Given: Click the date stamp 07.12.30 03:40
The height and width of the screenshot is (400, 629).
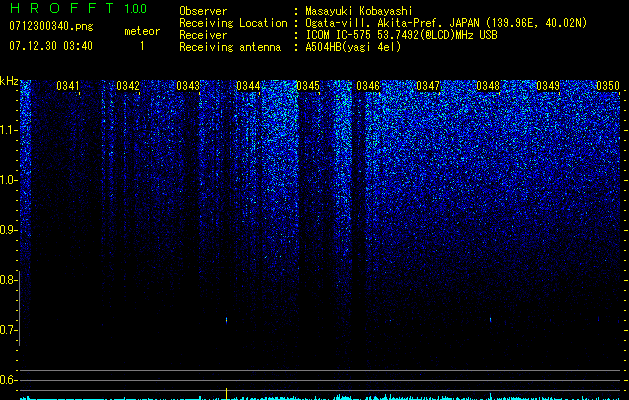Looking at the screenshot, I should pos(51,46).
